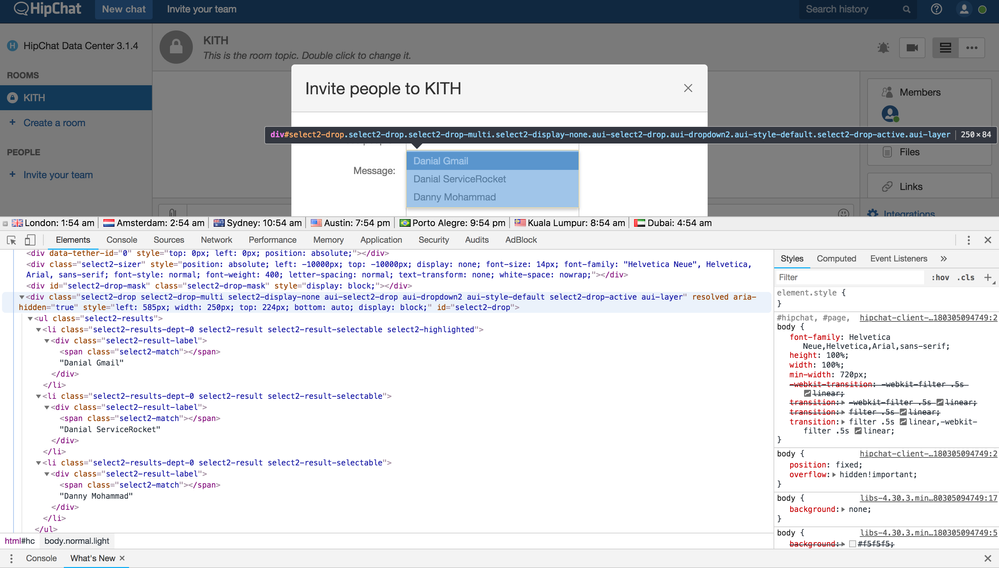999x568 pixels.
Task: Click plus icon beside Create a room
Action: [12, 122]
